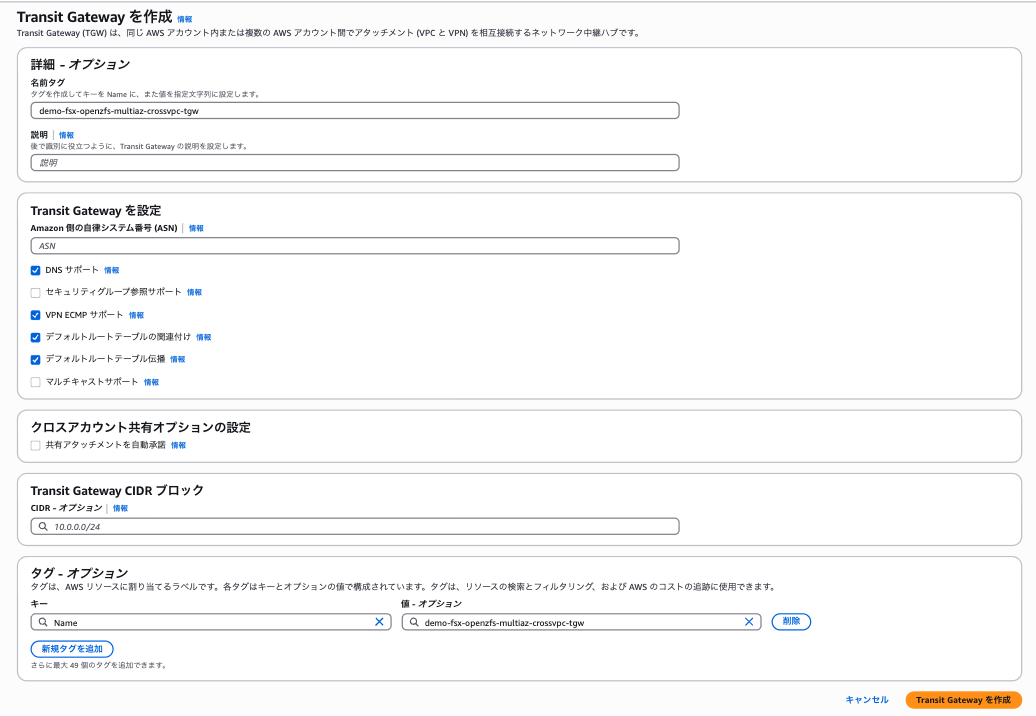1036x716 pixels.
Task: Click 削除 button to remove tag
Action: click(x=791, y=621)
